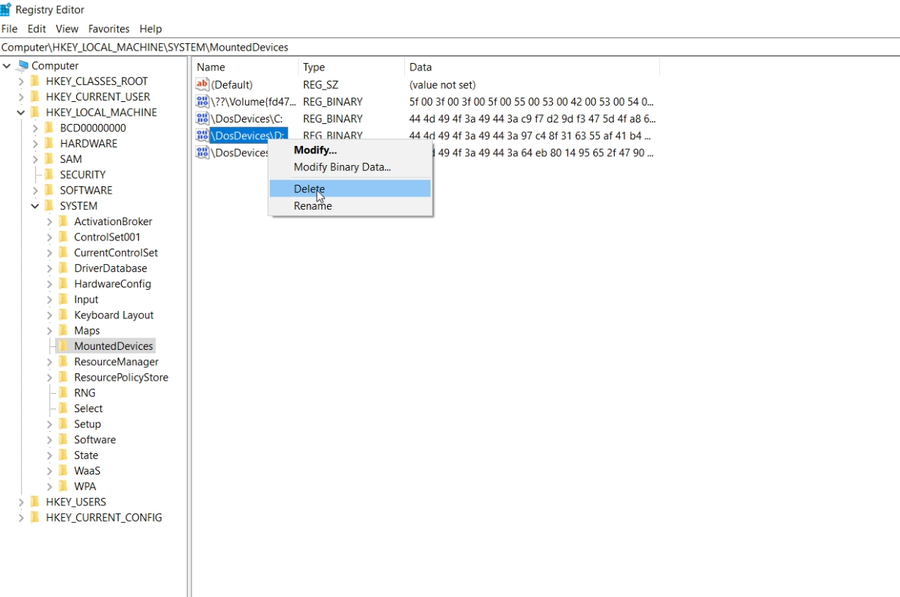Viewport: 900px width, 597px height.
Task: Click the (Default) string value icon
Action: (202, 84)
